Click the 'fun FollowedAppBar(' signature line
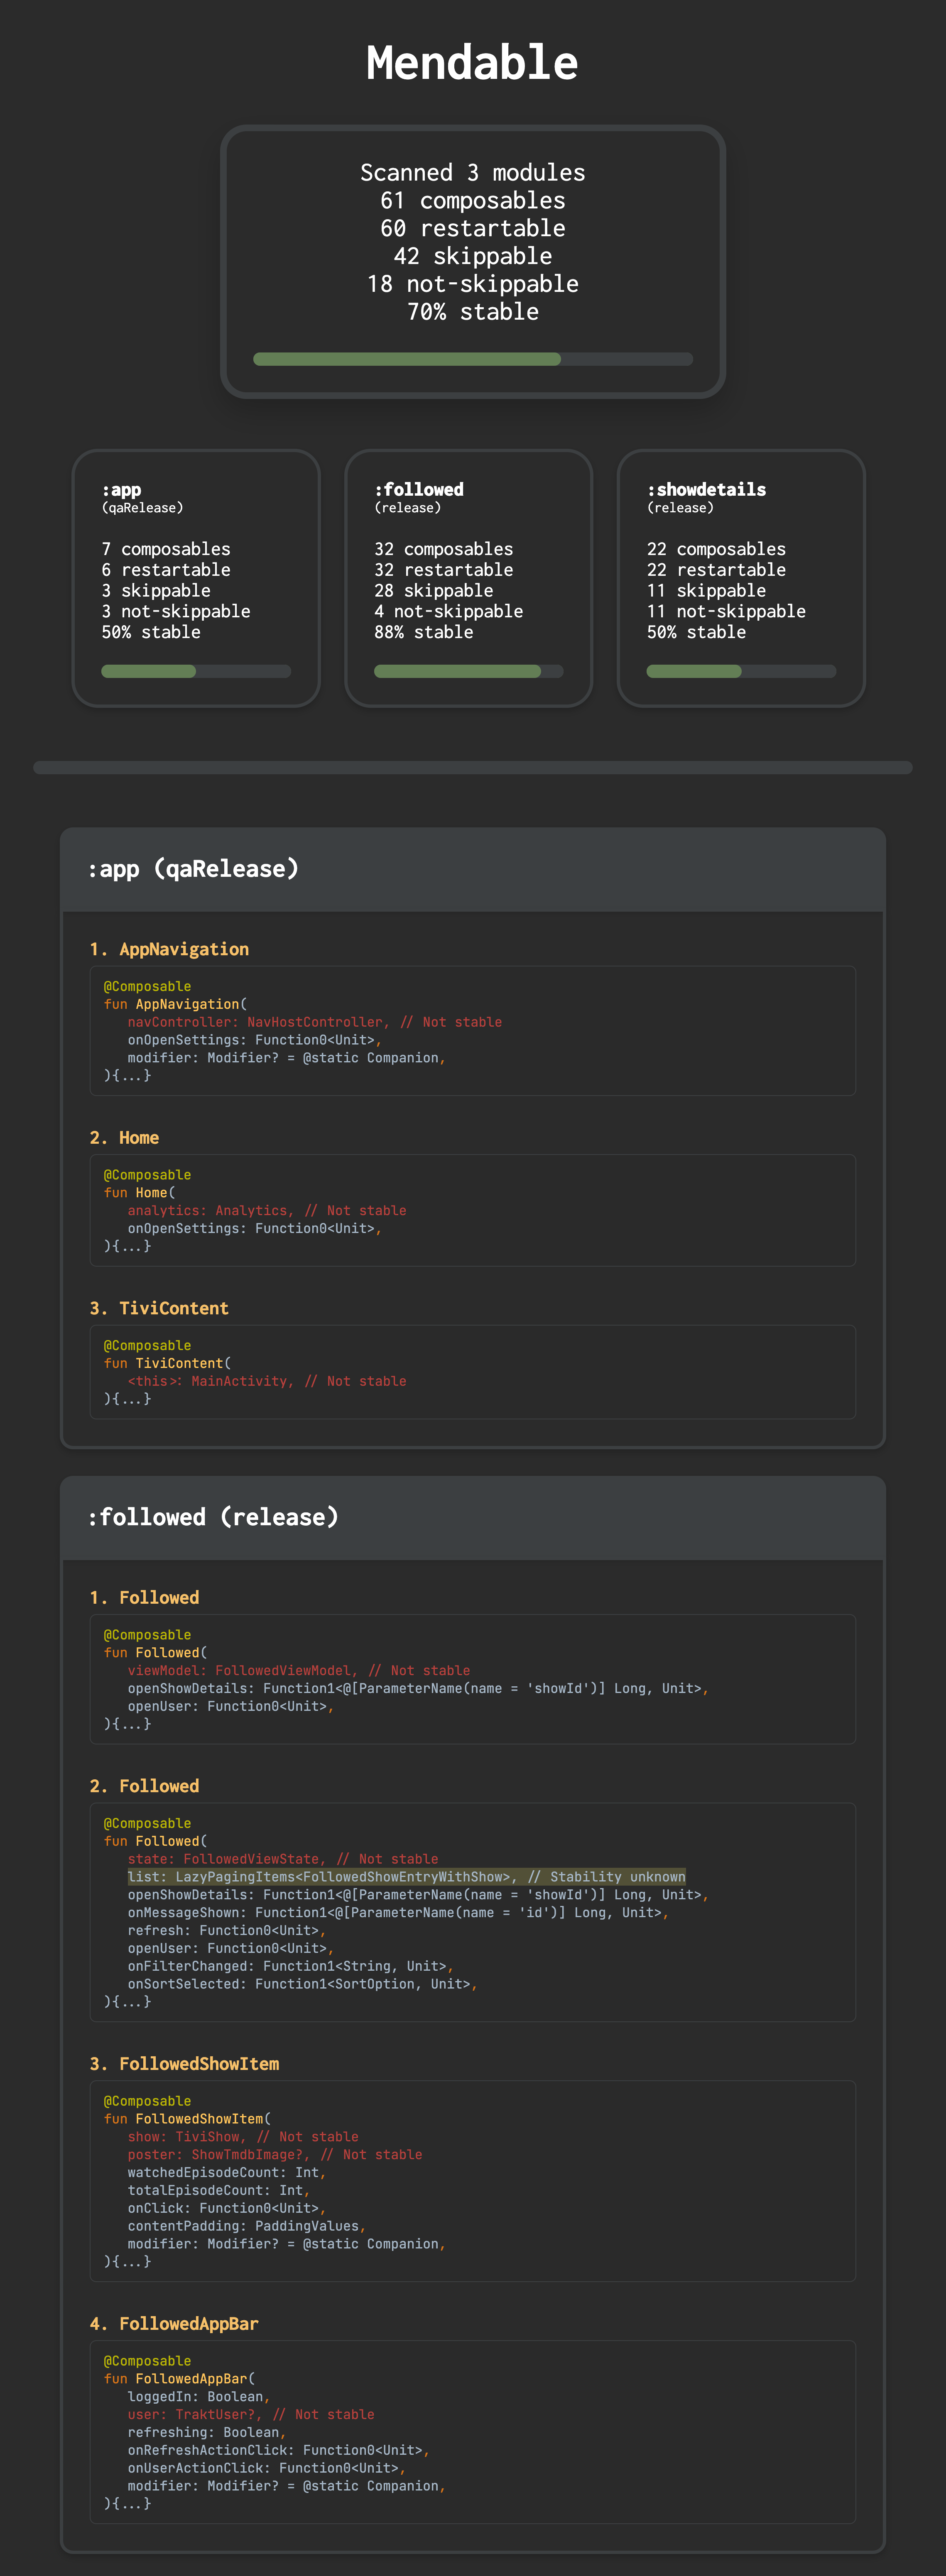Viewport: 946px width, 2576px height. pos(179,2379)
